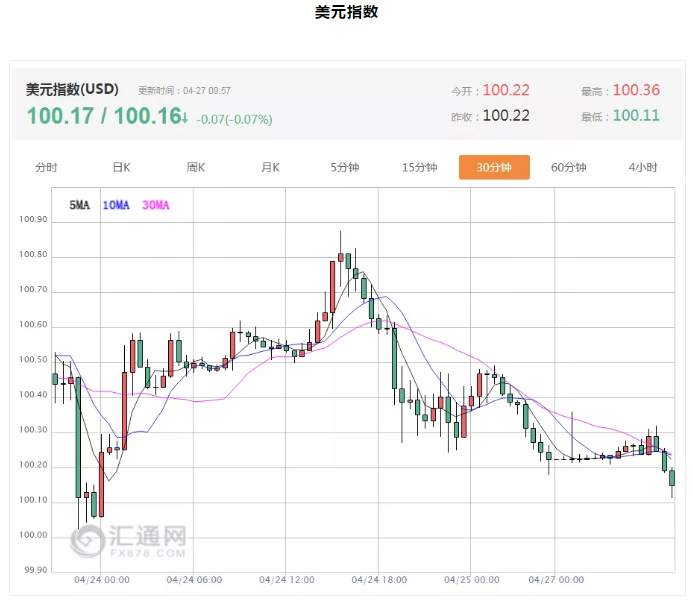Click the blue 10MA legend label
The width and height of the screenshot is (693, 603).
116,205
